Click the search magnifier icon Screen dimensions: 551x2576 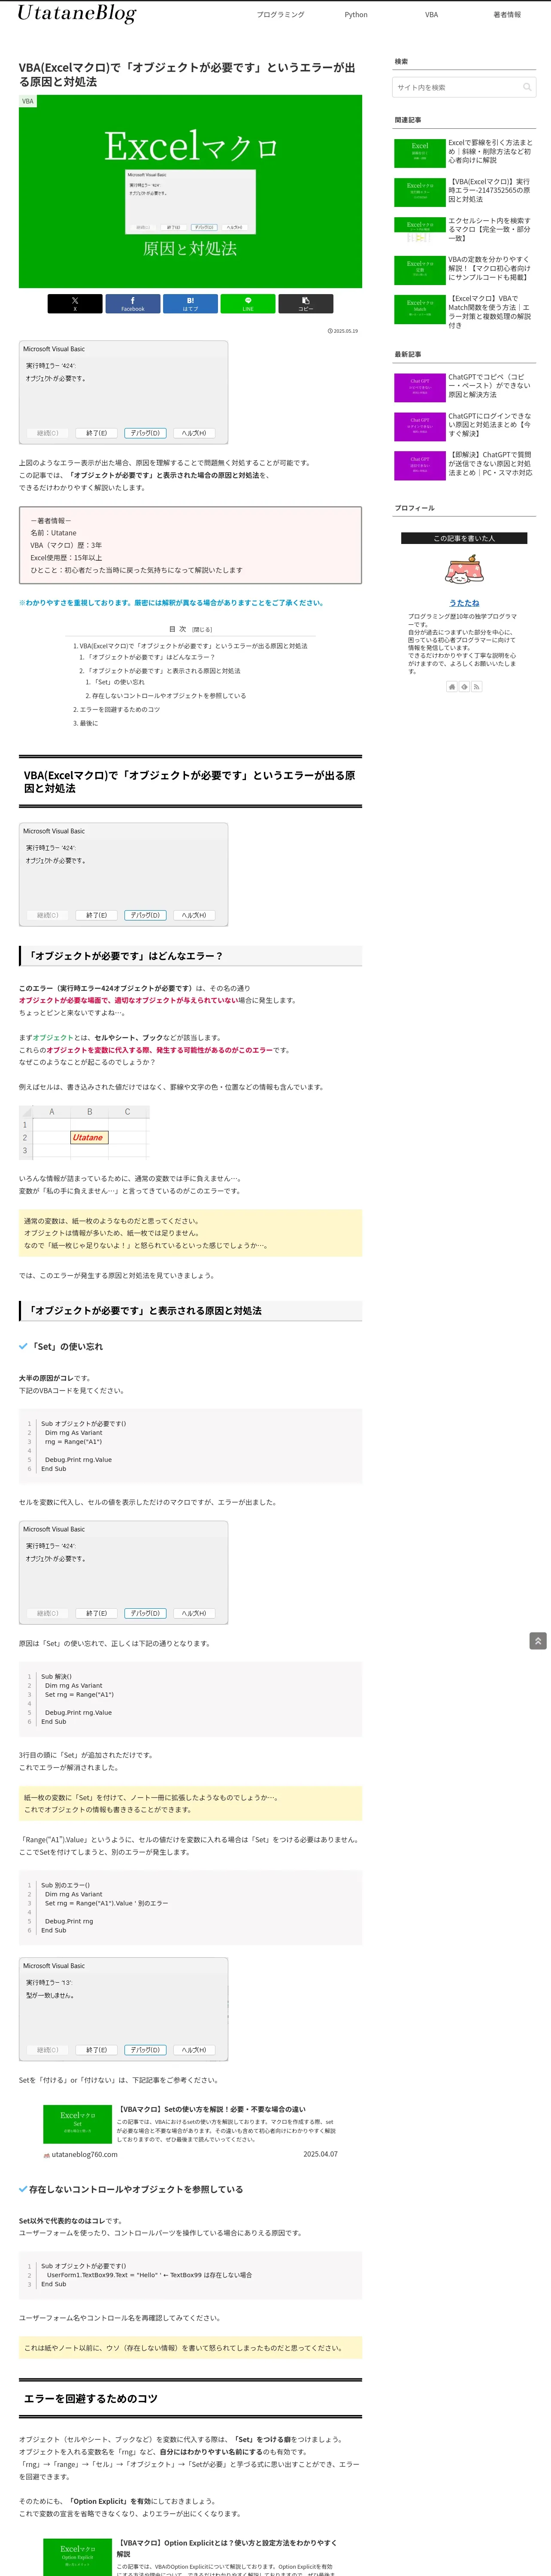point(527,87)
